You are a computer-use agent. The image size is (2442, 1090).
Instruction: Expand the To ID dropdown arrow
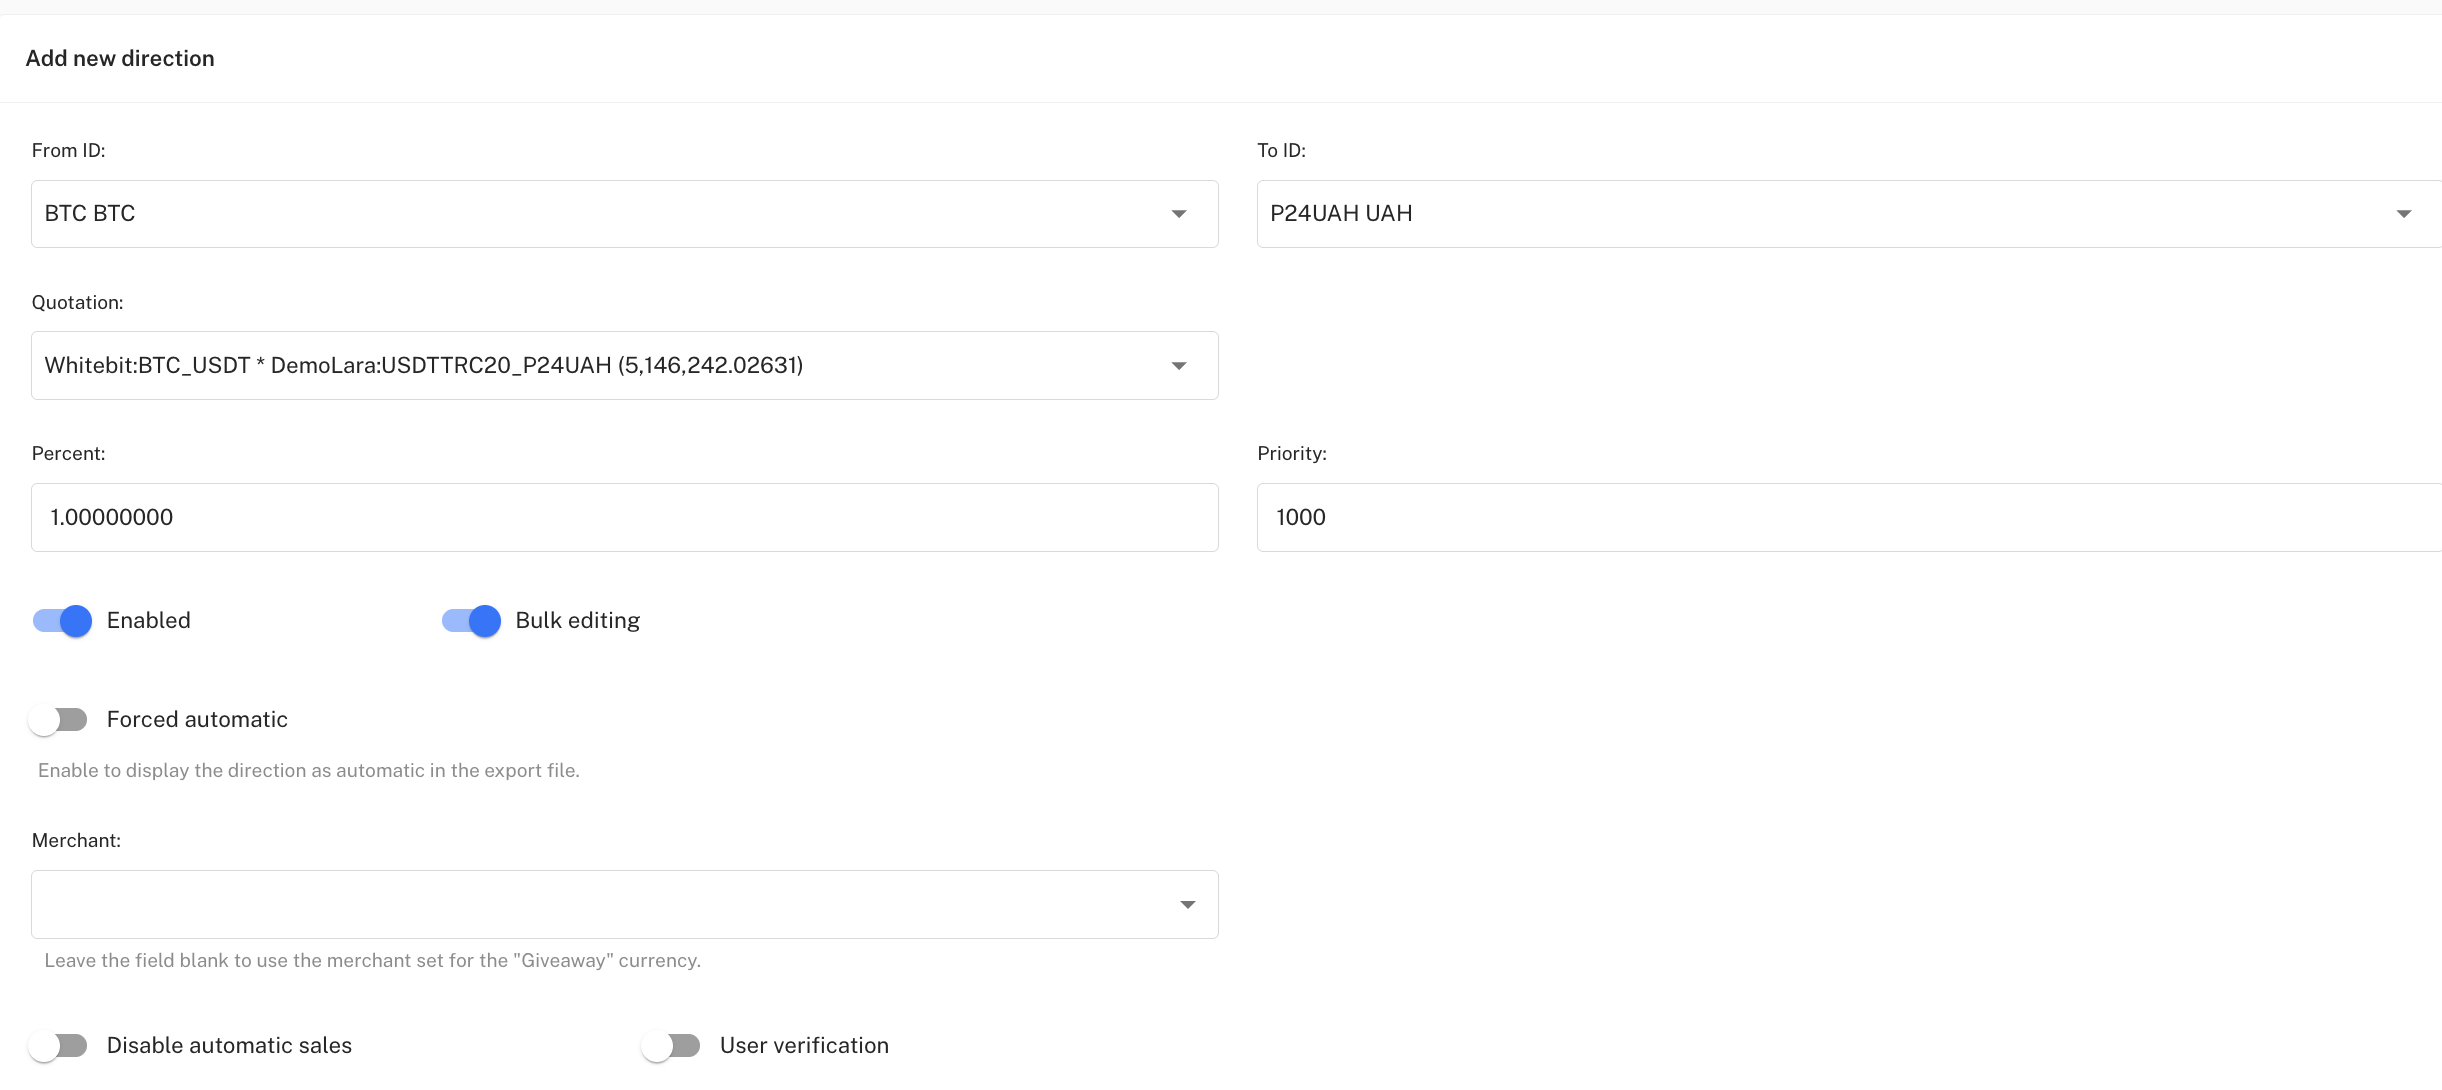[x=2403, y=214]
